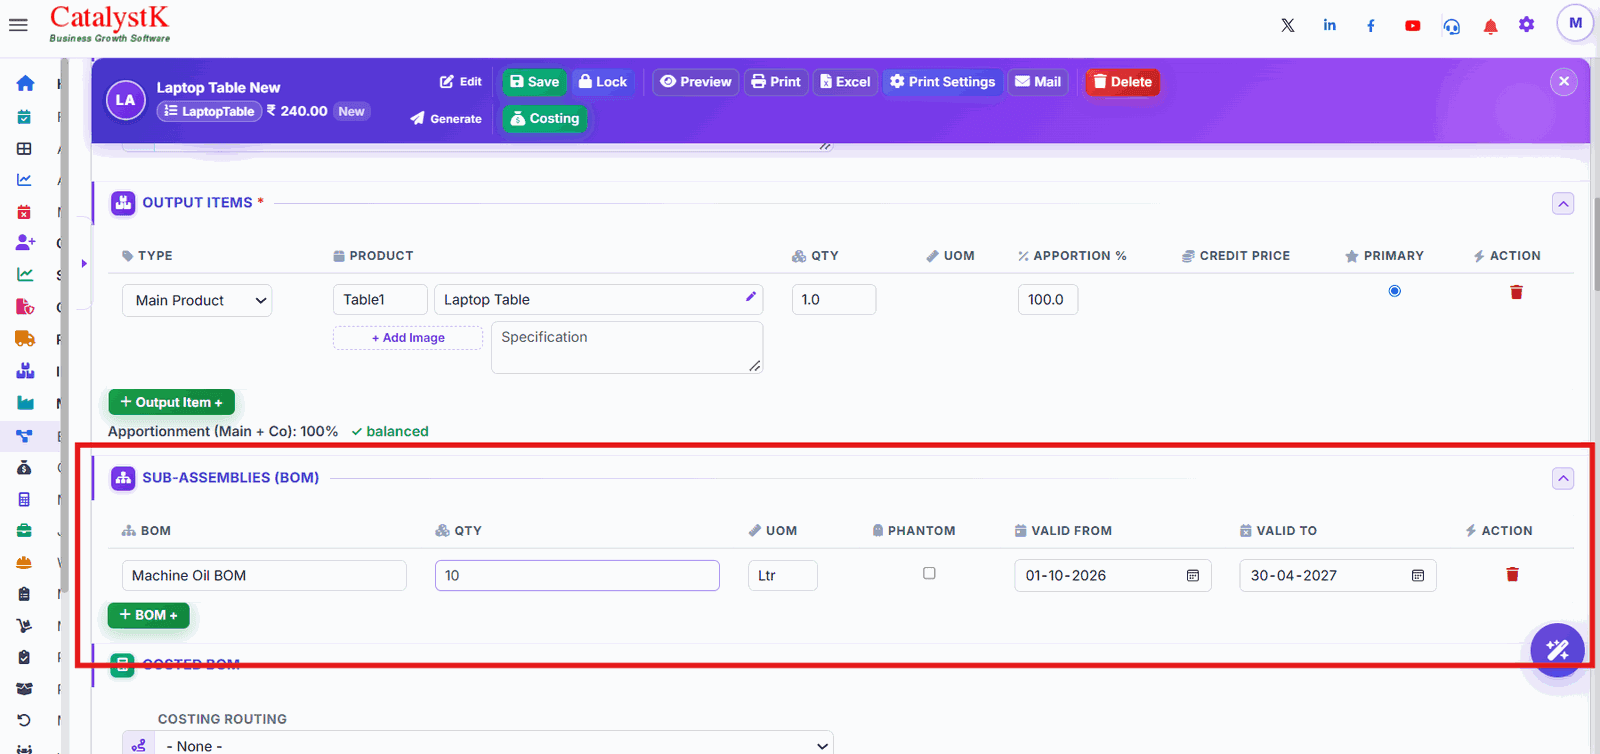This screenshot has width=1600, height=754.
Task: Open the factory sidebar icon
Action: coord(25,403)
